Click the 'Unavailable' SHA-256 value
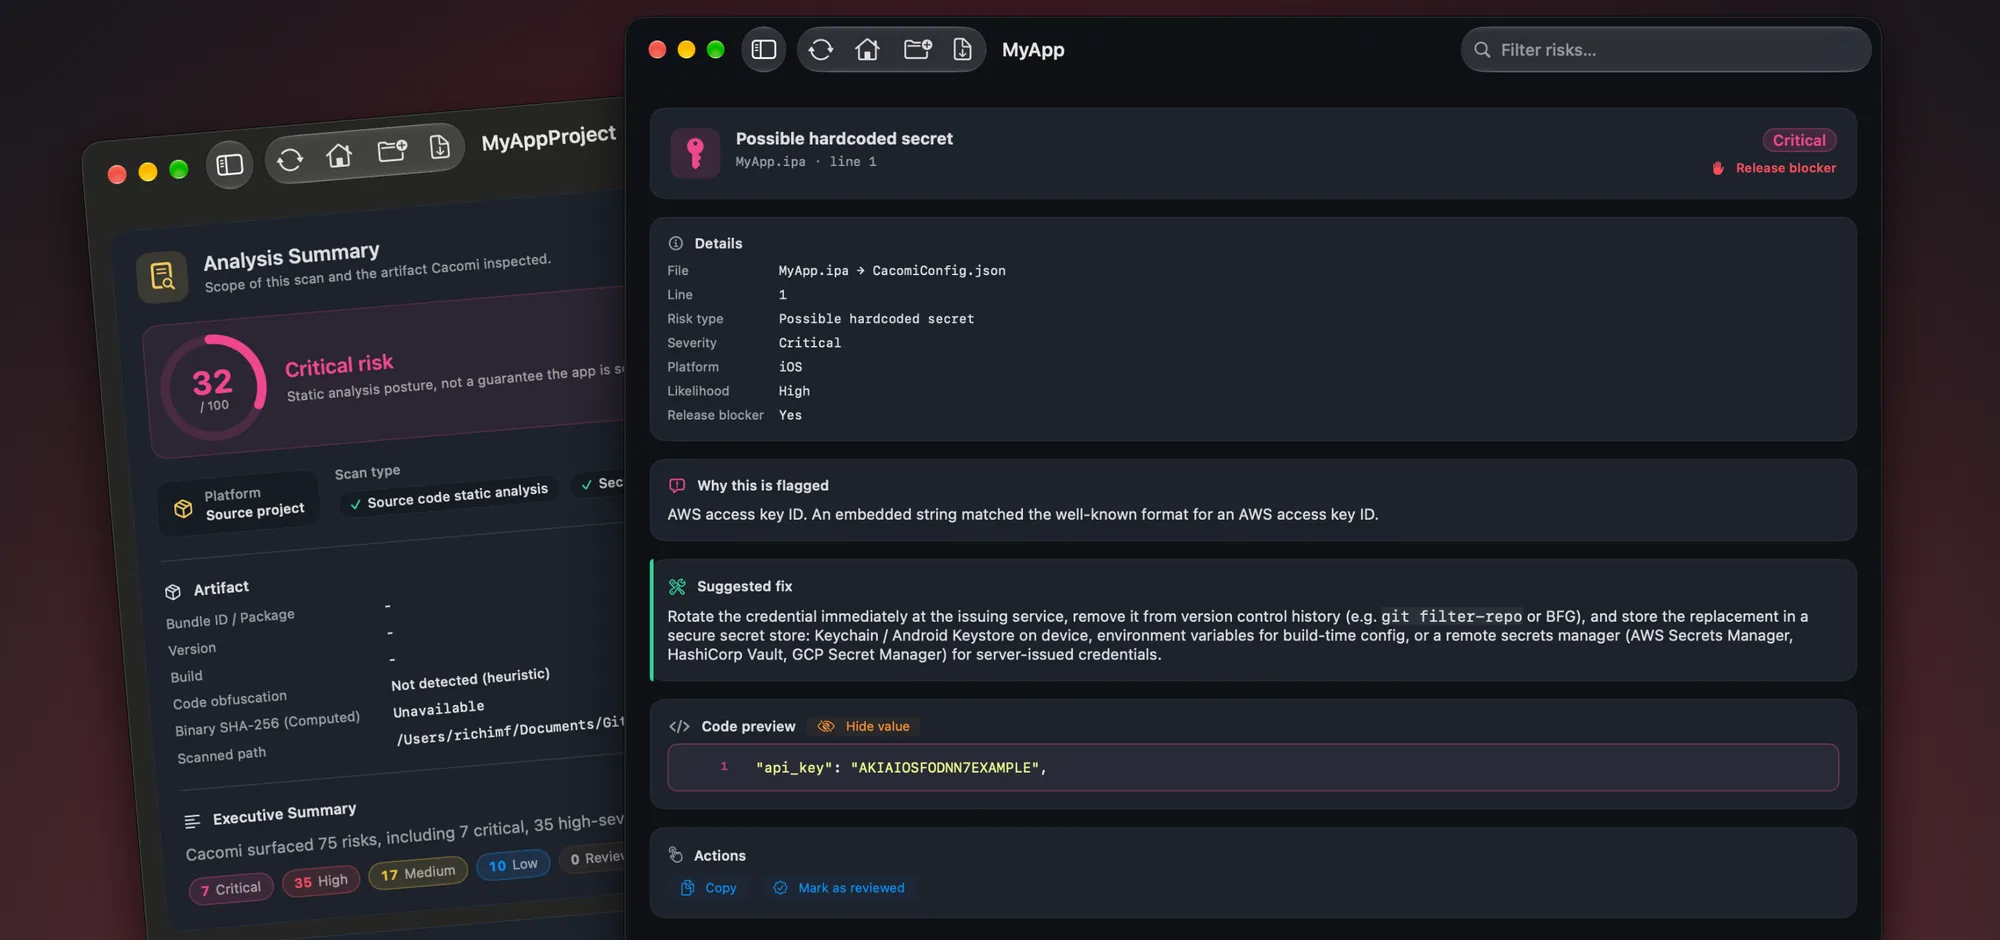Image resolution: width=2000 pixels, height=940 pixels. [x=438, y=709]
